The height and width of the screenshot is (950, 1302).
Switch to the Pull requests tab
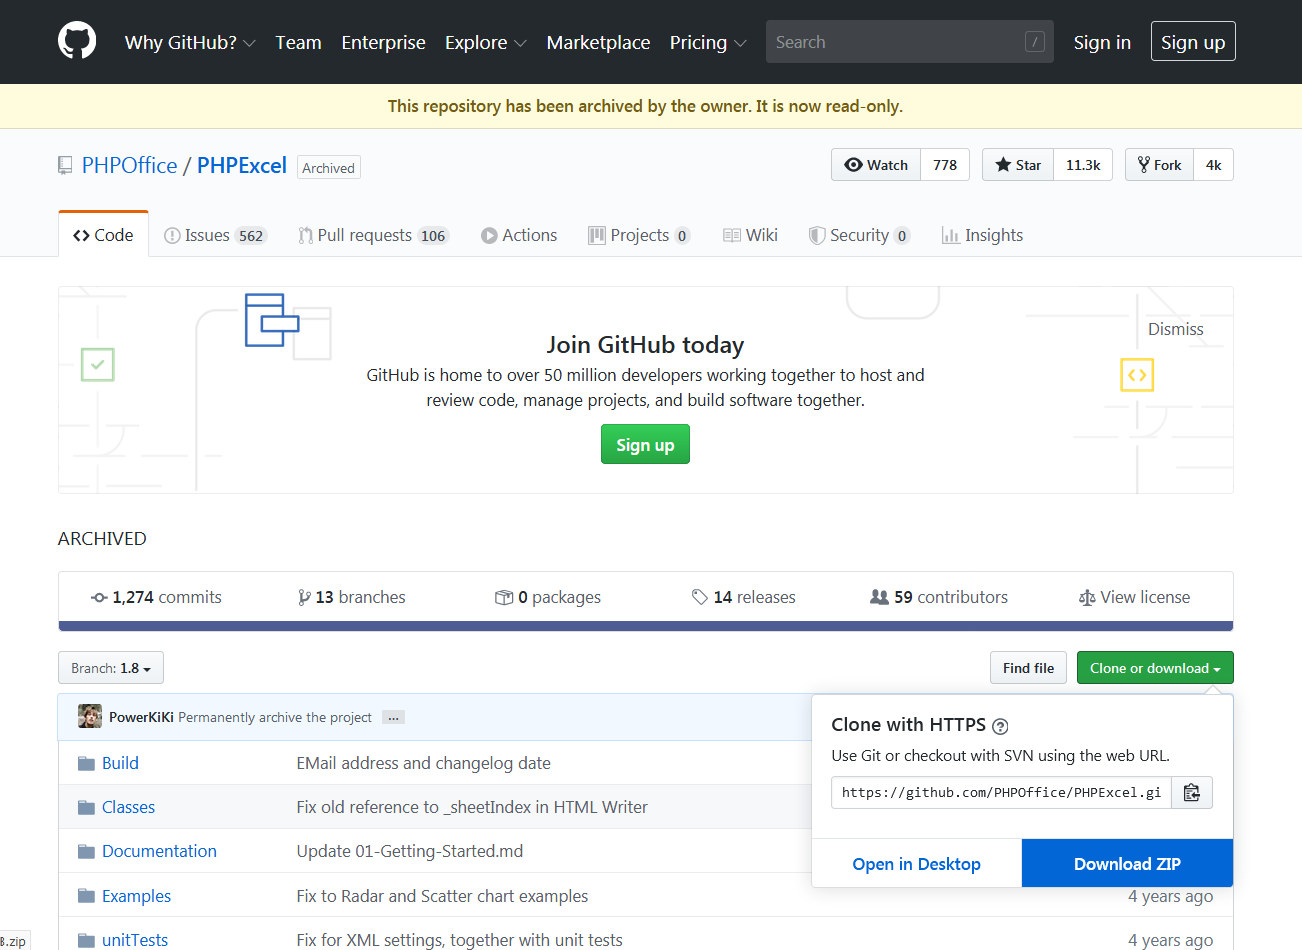coord(373,235)
